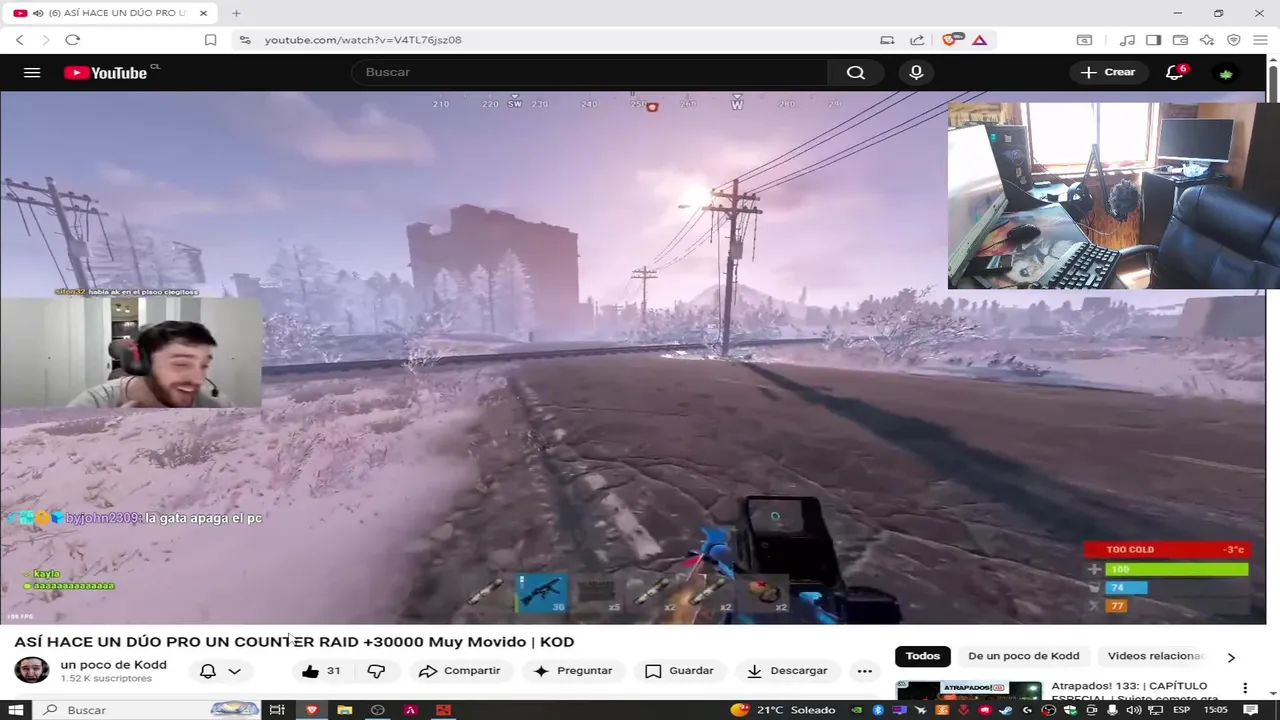Screen dimensions: 1280x720
Task: Open the Windows Start menu
Action: click(x=16, y=710)
